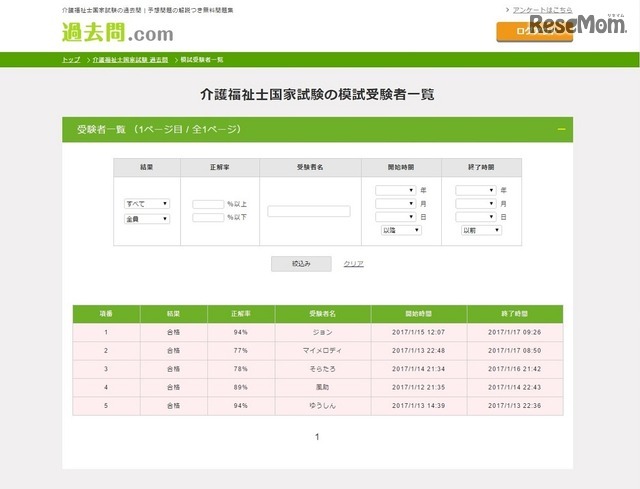Open the 終了時間 day (日) dropdown
Image resolution: width=640 pixels, height=489 pixels.
click(475, 217)
